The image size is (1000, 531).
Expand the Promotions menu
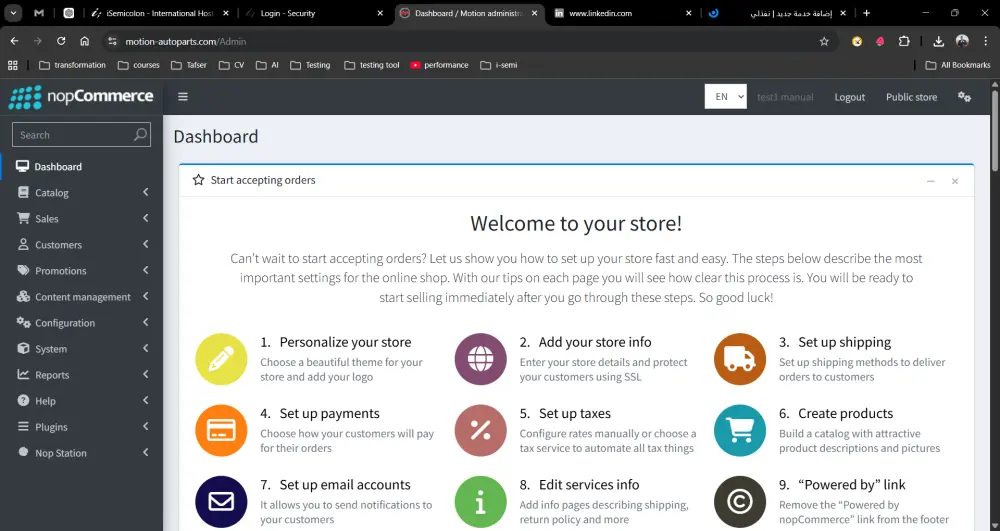pos(82,271)
